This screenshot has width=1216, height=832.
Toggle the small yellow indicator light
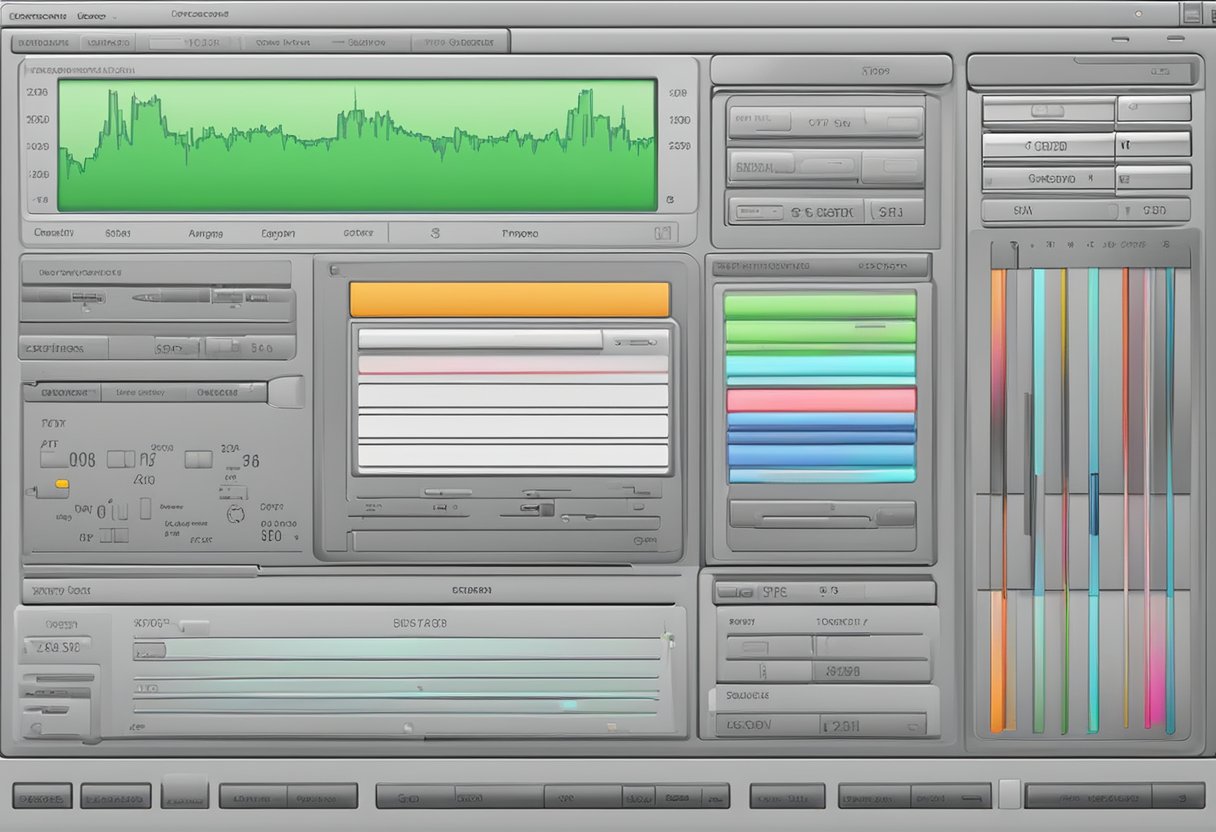[62, 484]
